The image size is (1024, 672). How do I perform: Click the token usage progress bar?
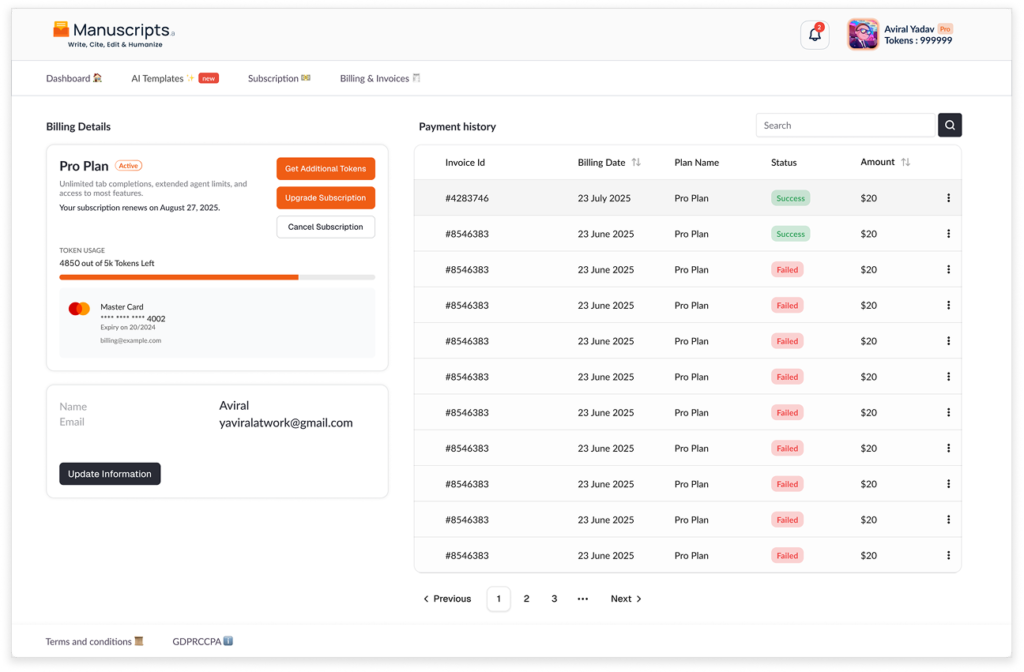pos(217,277)
